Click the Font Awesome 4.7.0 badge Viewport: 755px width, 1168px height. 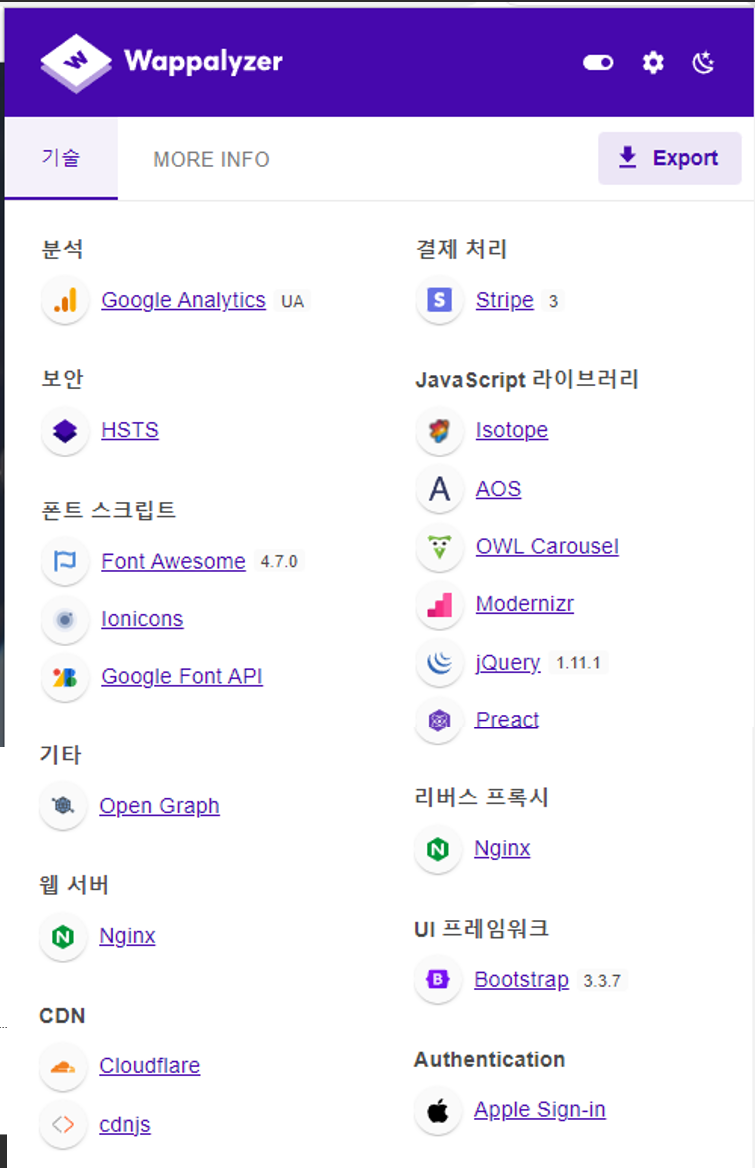click(x=278, y=562)
